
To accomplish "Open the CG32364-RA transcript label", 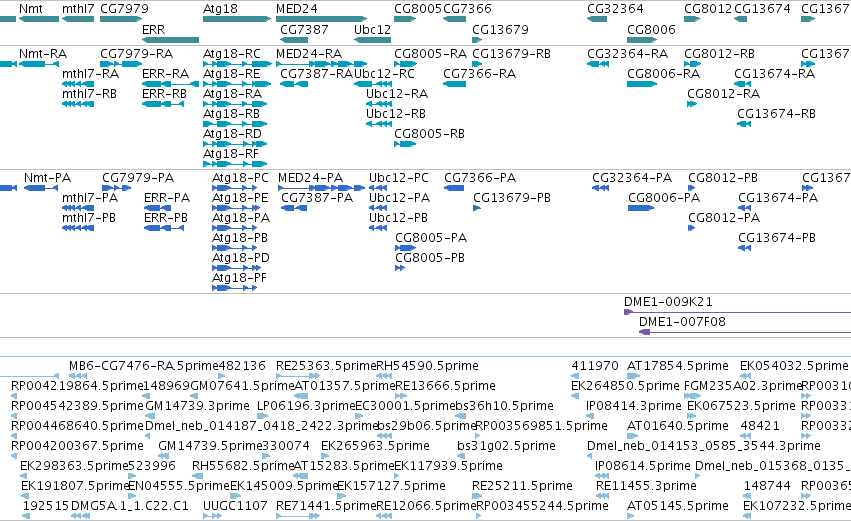I will click(627, 54).
